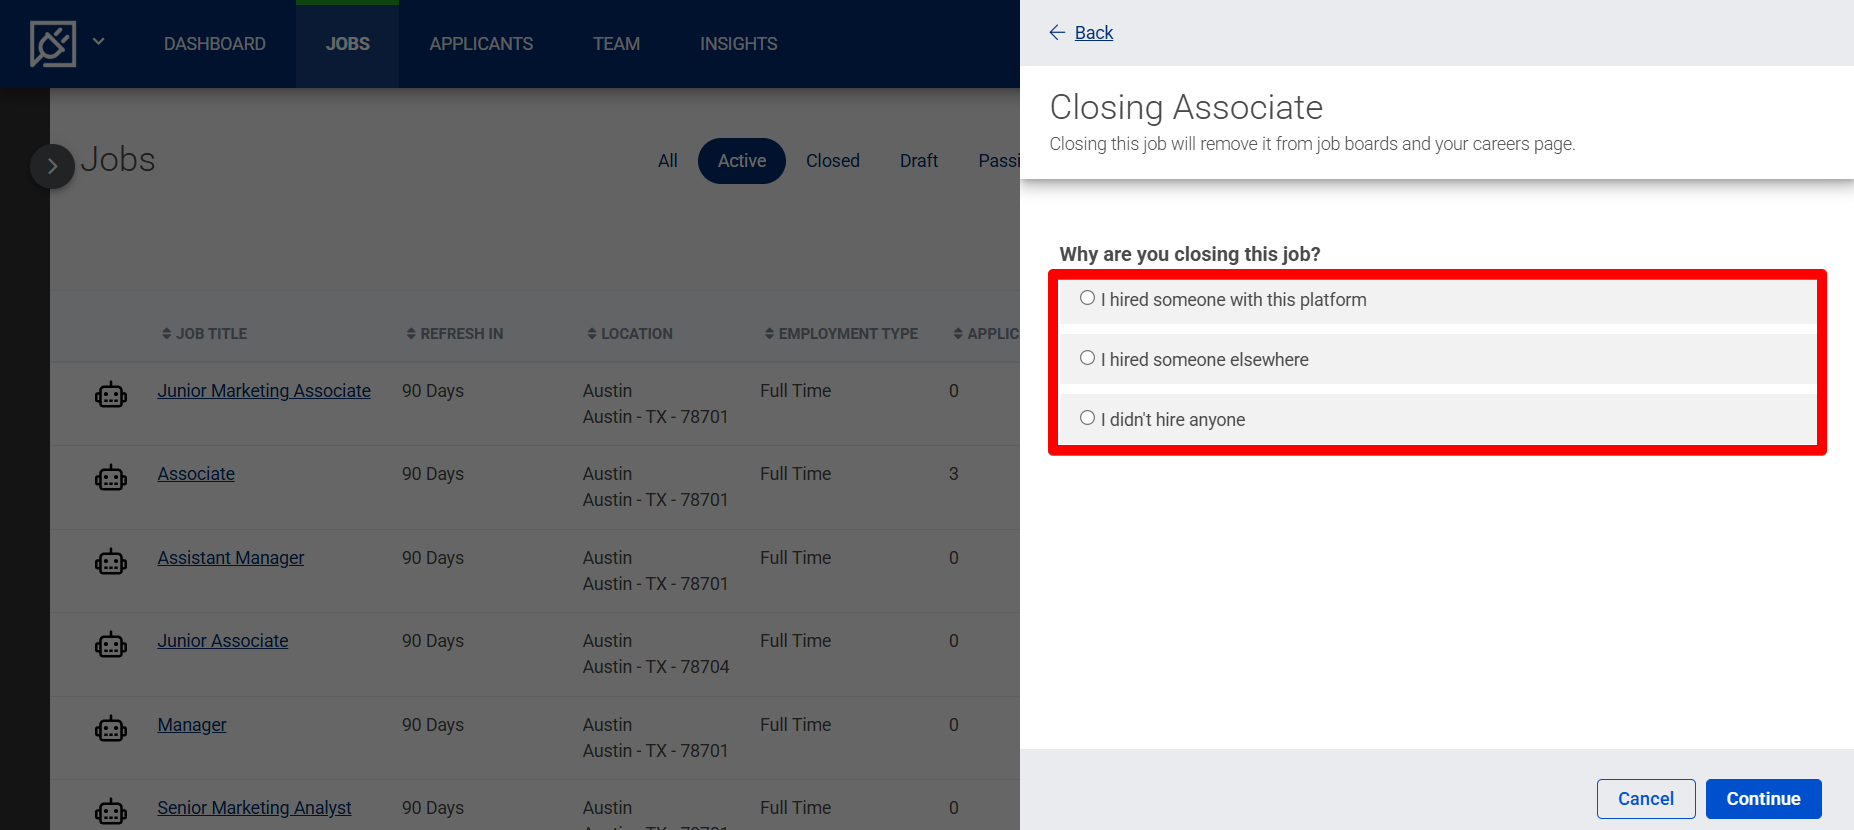Open the Applicants tab
This screenshot has height=830, width=1854.
(481, 44)
